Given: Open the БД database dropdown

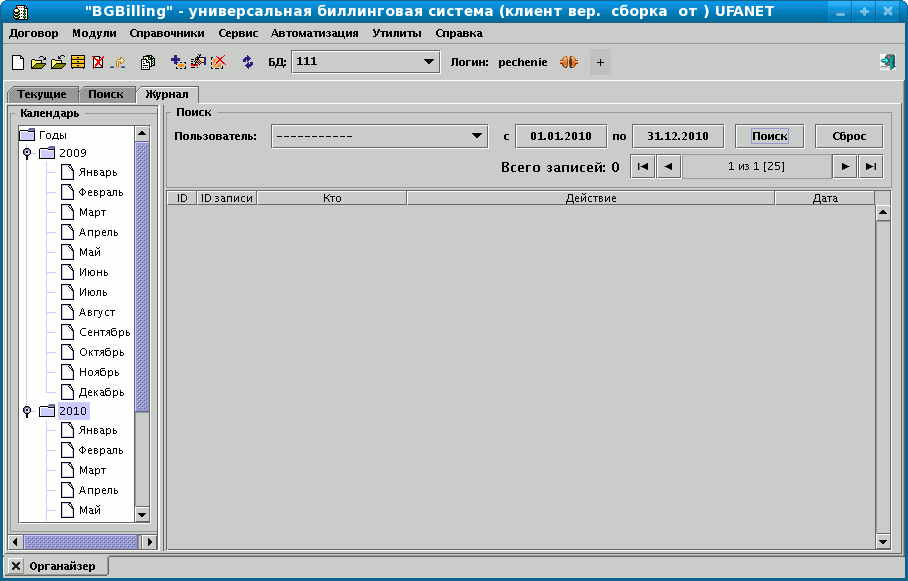Looking at the screenshot, I should coord(429,62).
